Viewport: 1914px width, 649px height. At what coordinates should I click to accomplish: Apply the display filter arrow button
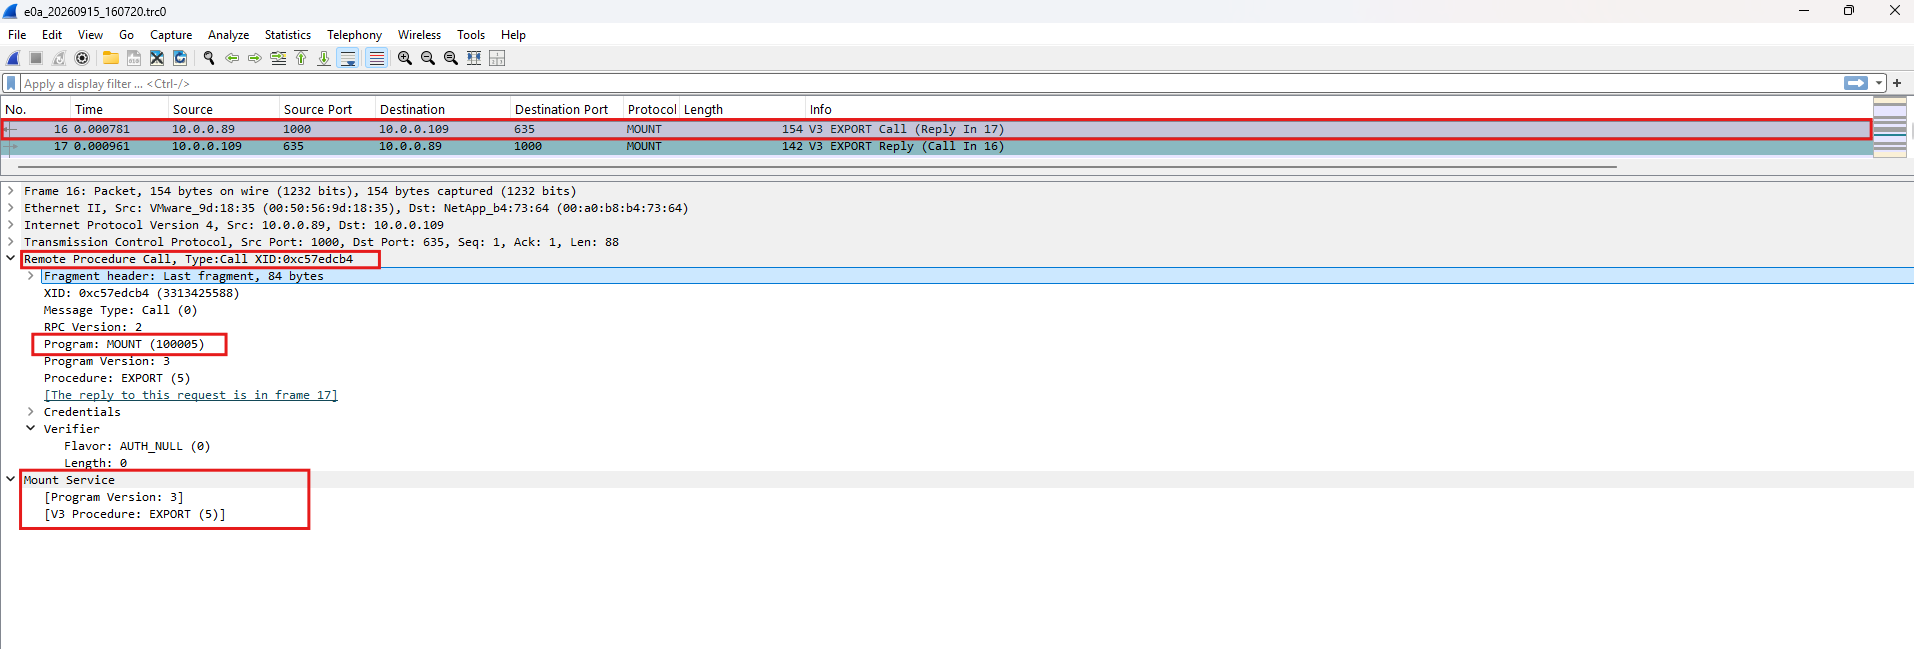1856,83
